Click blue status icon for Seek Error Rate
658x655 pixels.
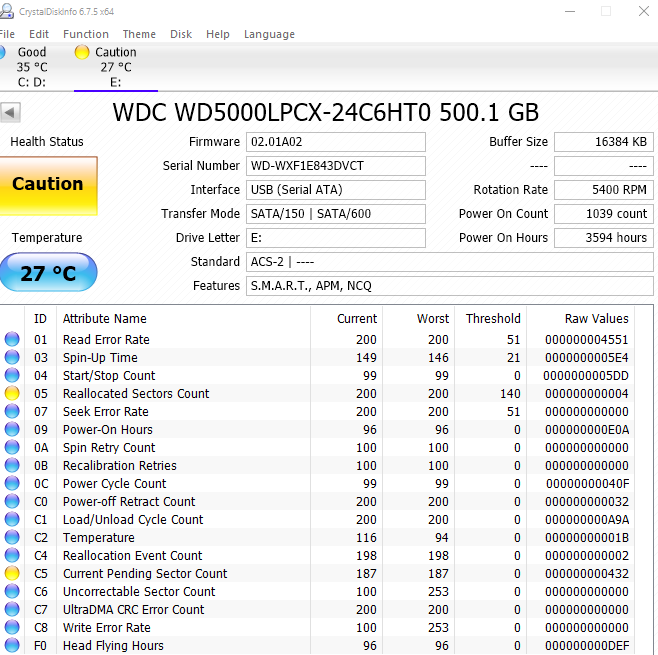pos(12,411)
